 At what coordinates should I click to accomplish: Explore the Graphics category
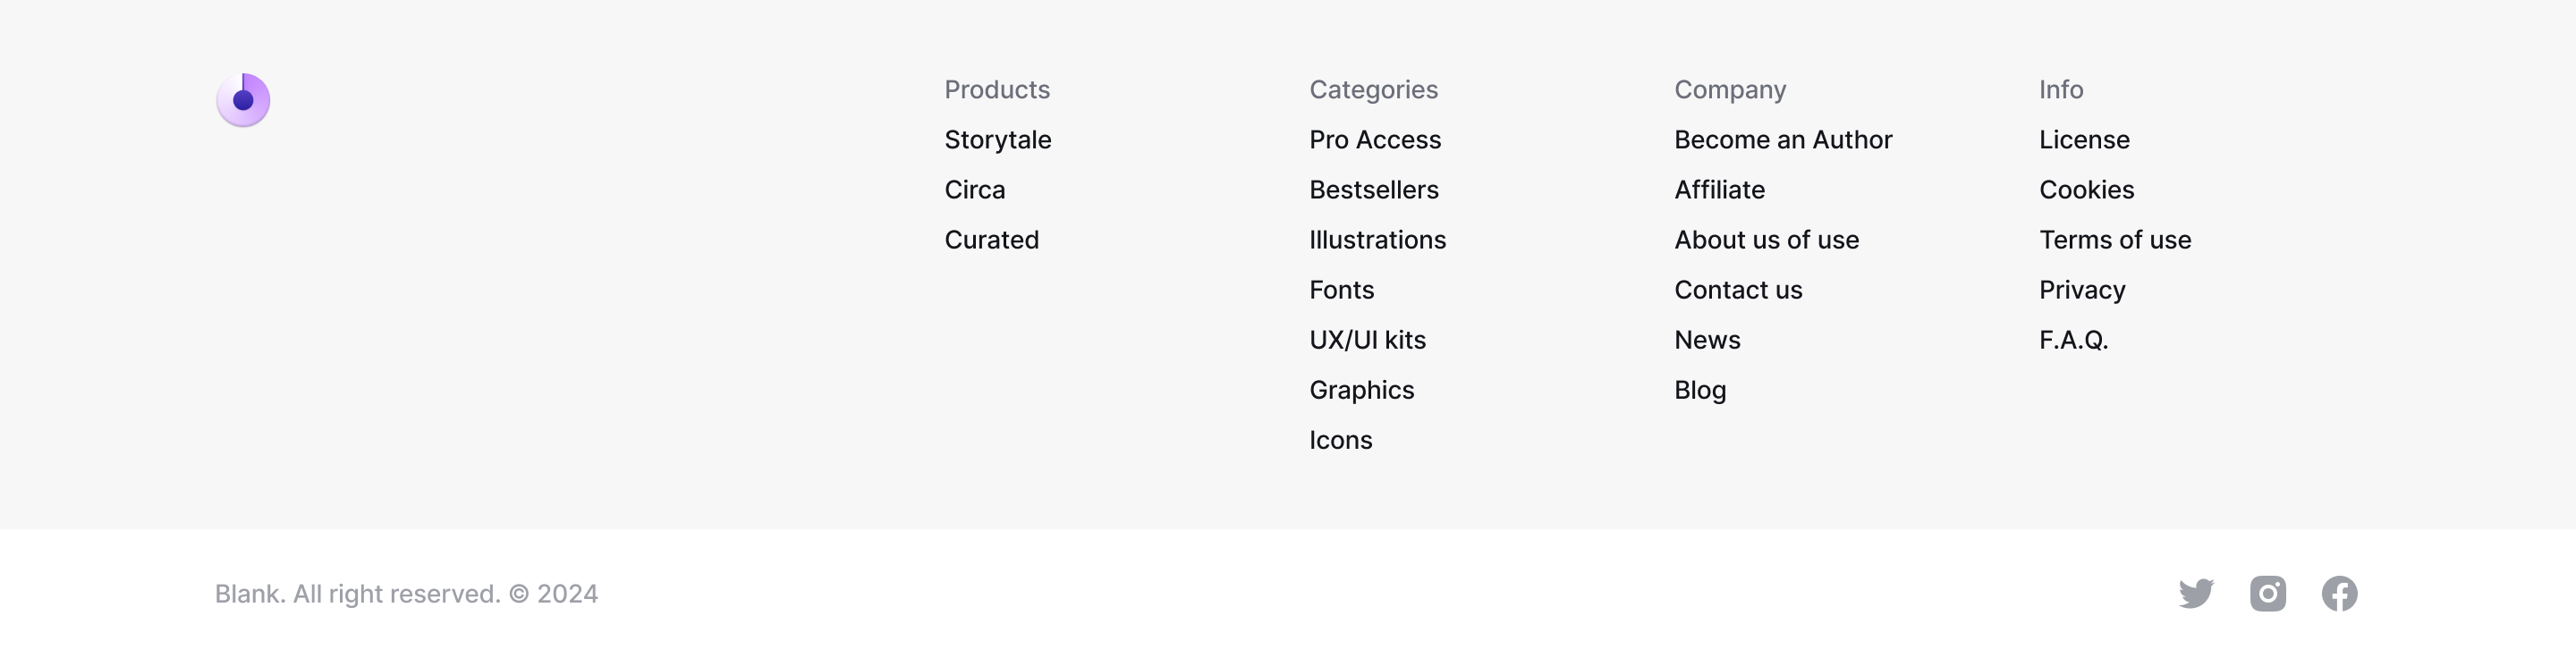click(x=1361, y=390)
